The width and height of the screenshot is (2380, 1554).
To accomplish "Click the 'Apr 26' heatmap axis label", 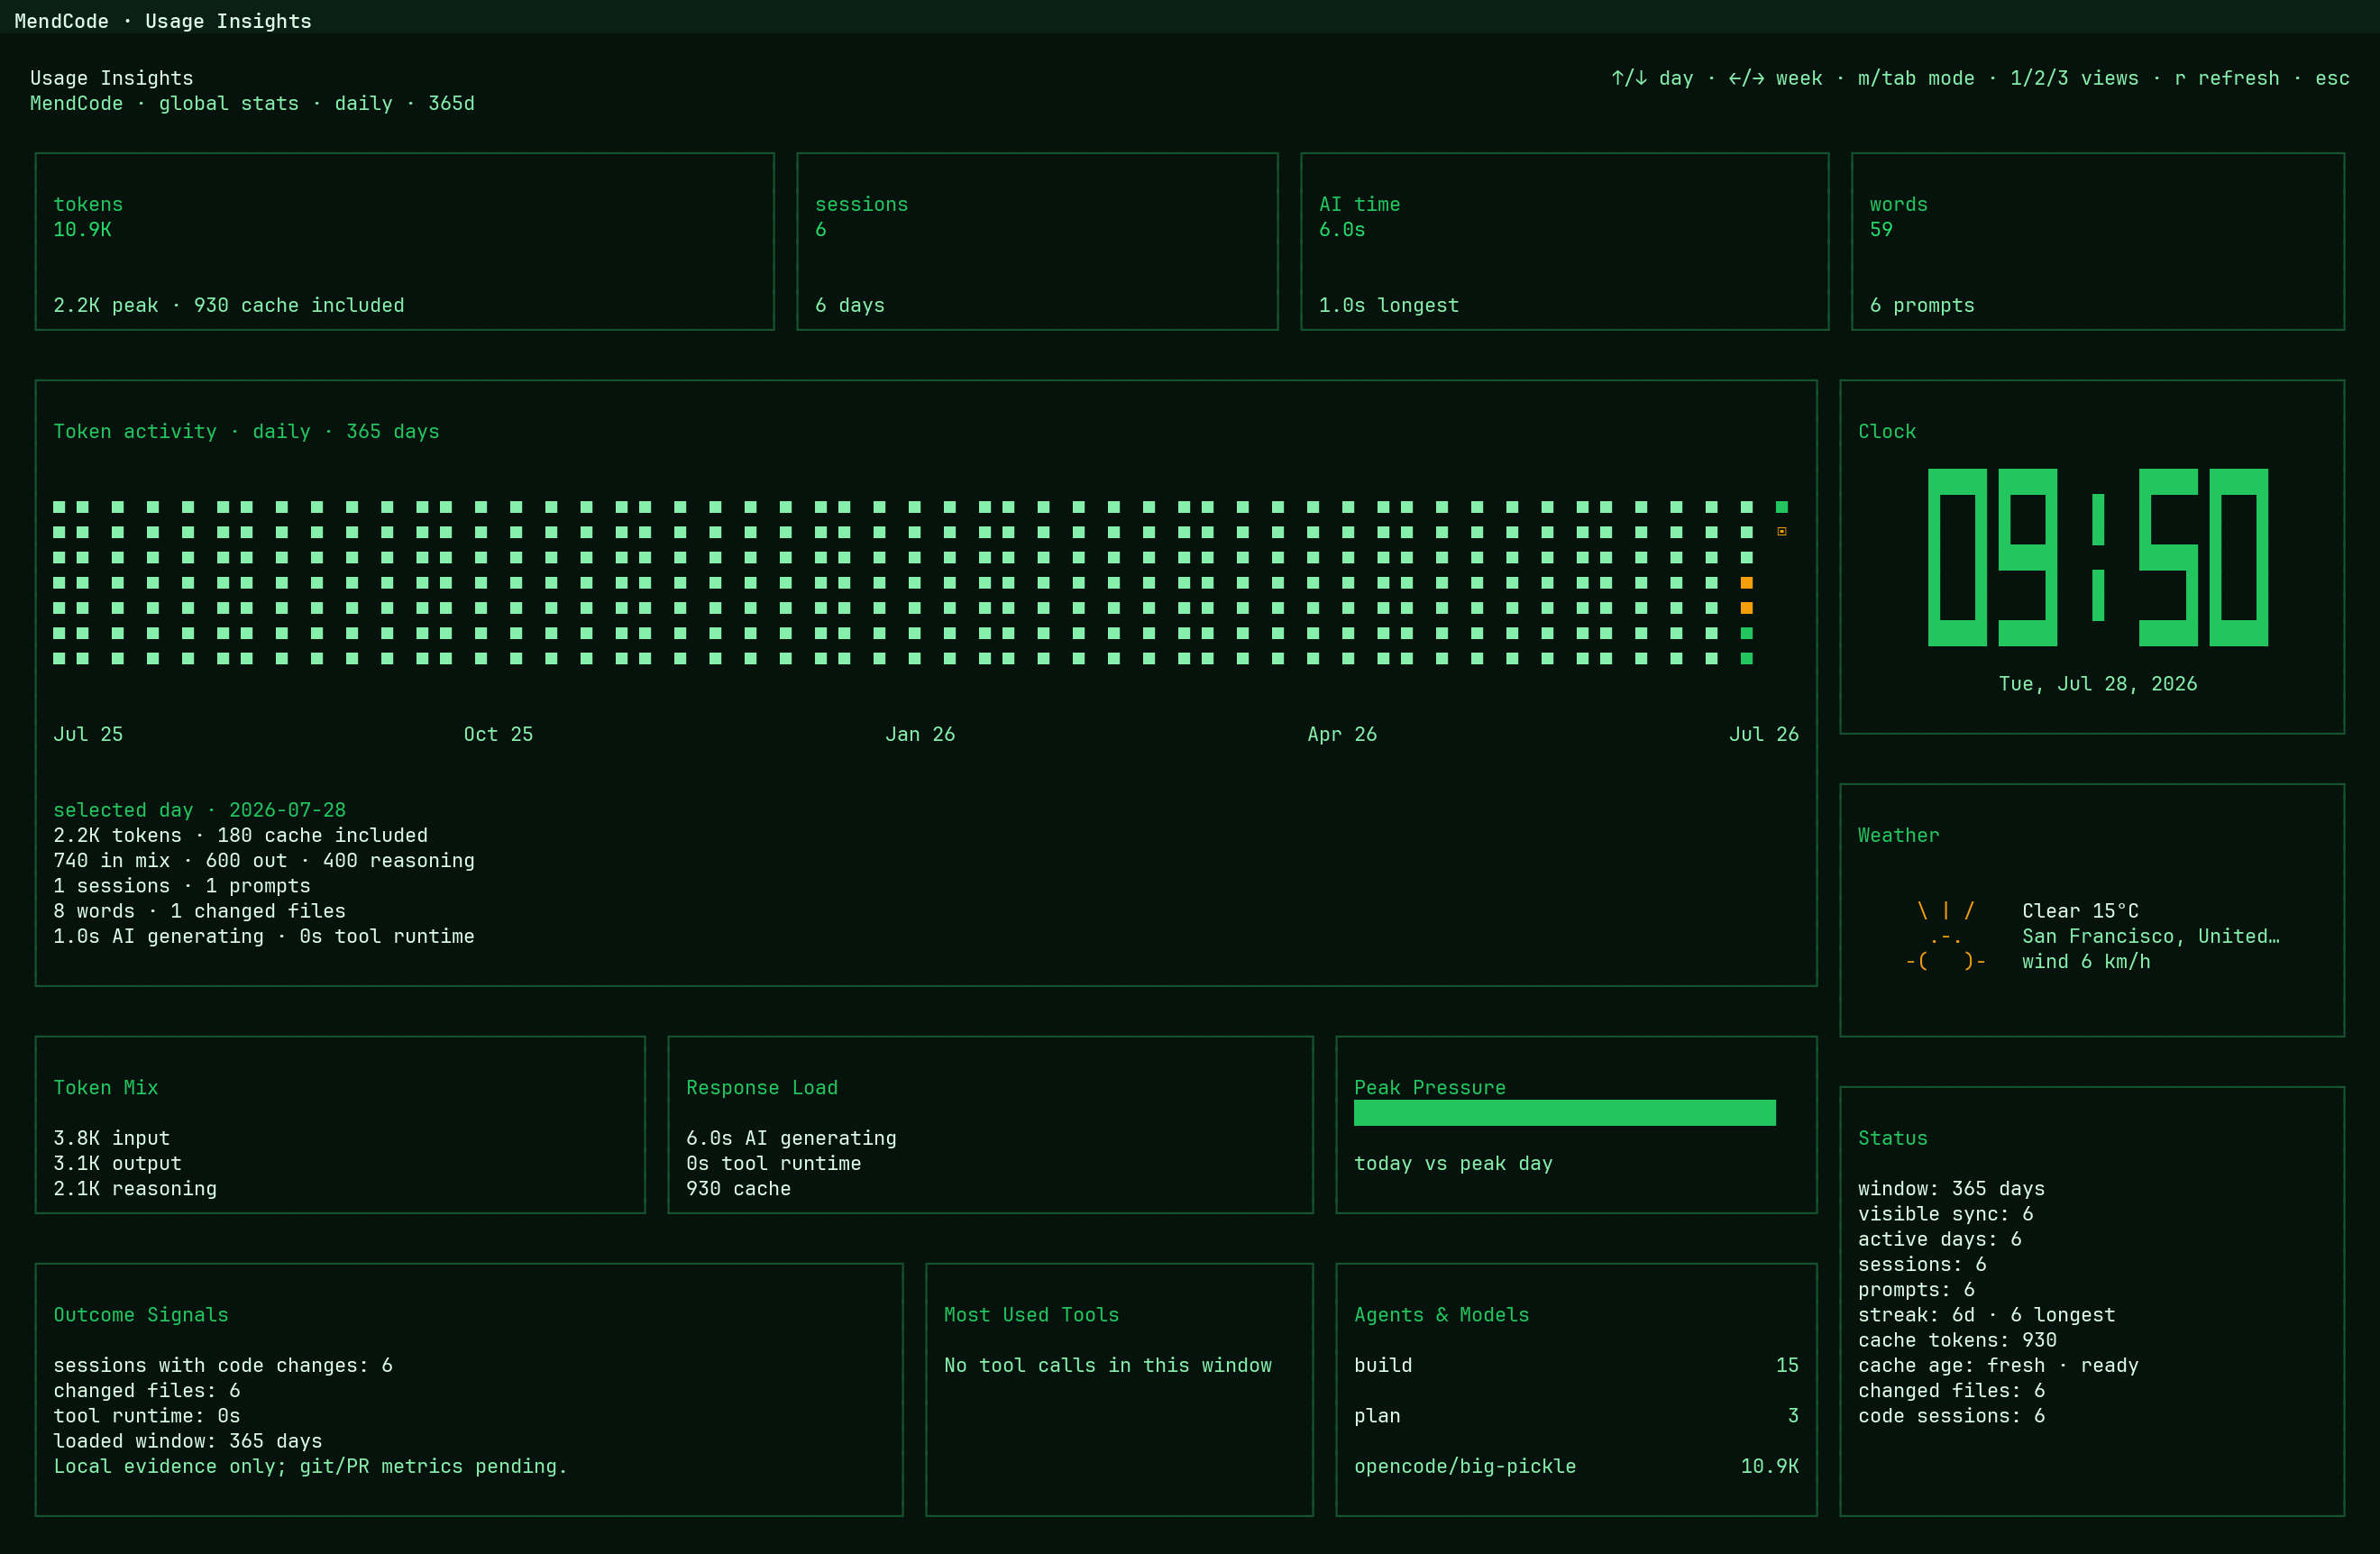I will [x=1342, y=734].
